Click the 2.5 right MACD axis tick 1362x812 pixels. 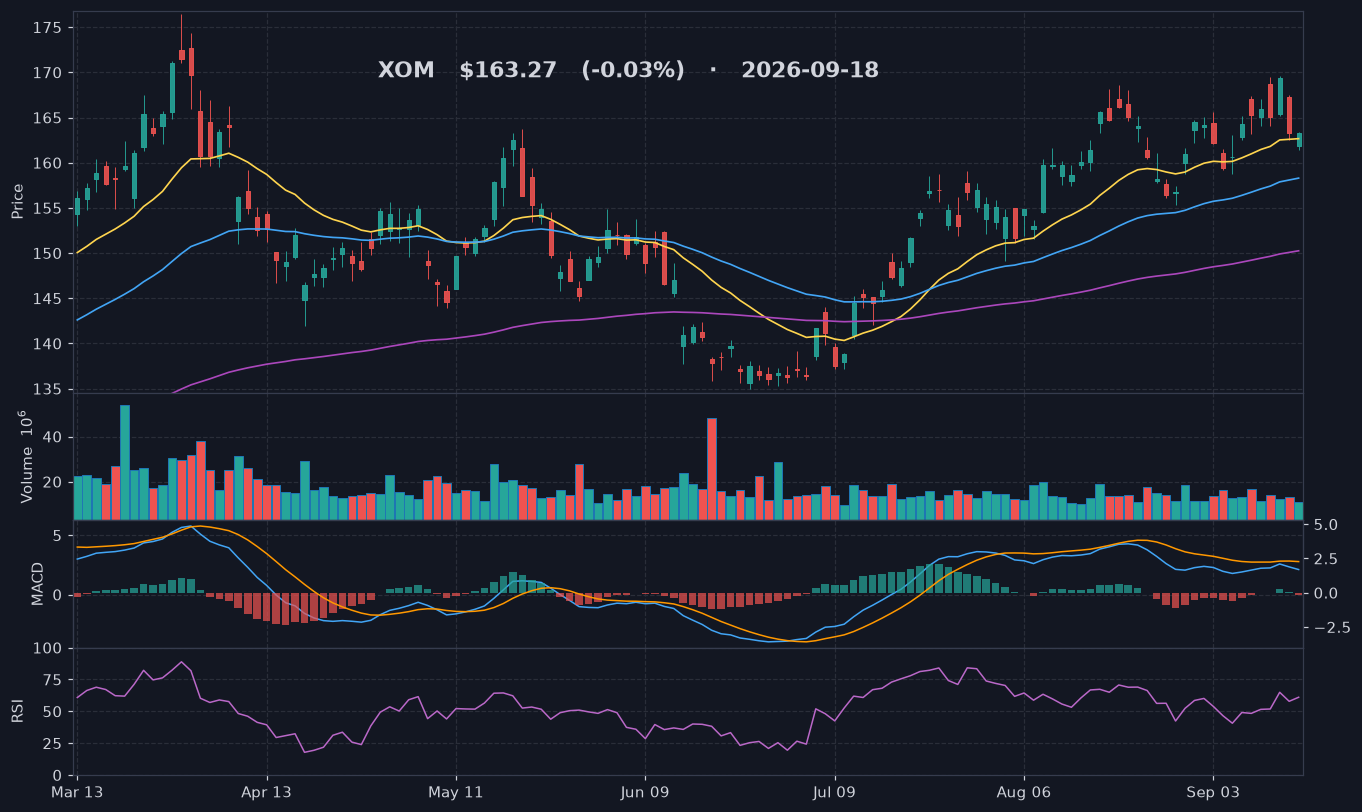click(x=1324, y=559)
